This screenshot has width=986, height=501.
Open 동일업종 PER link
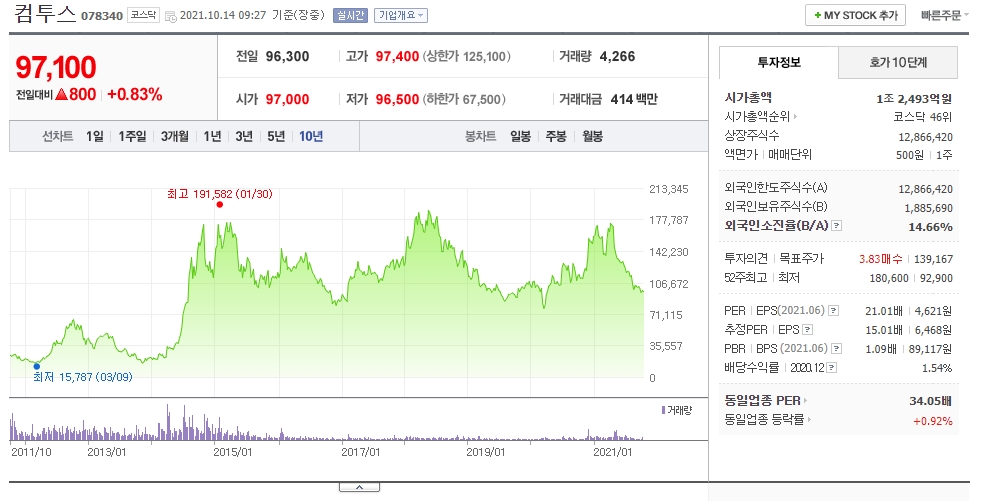point(766,400)
